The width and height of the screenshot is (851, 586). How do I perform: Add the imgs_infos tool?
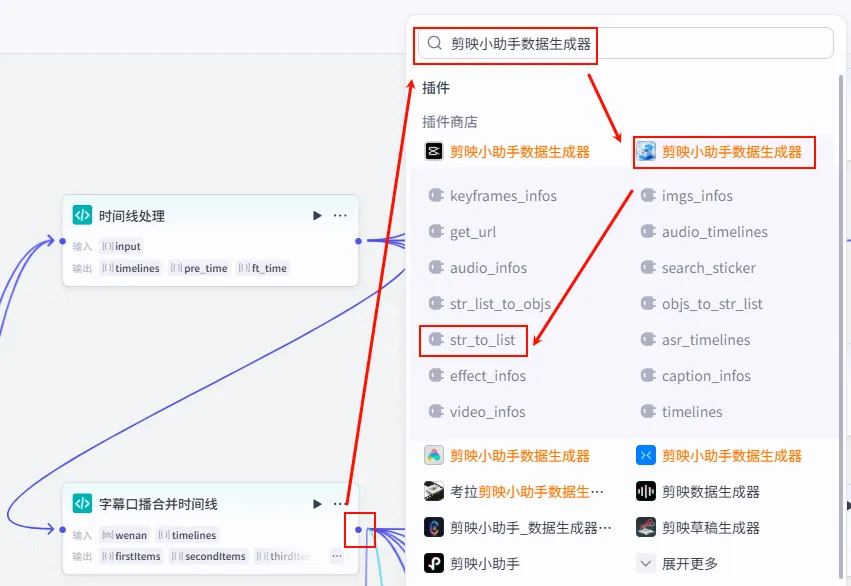pos(687,196)
